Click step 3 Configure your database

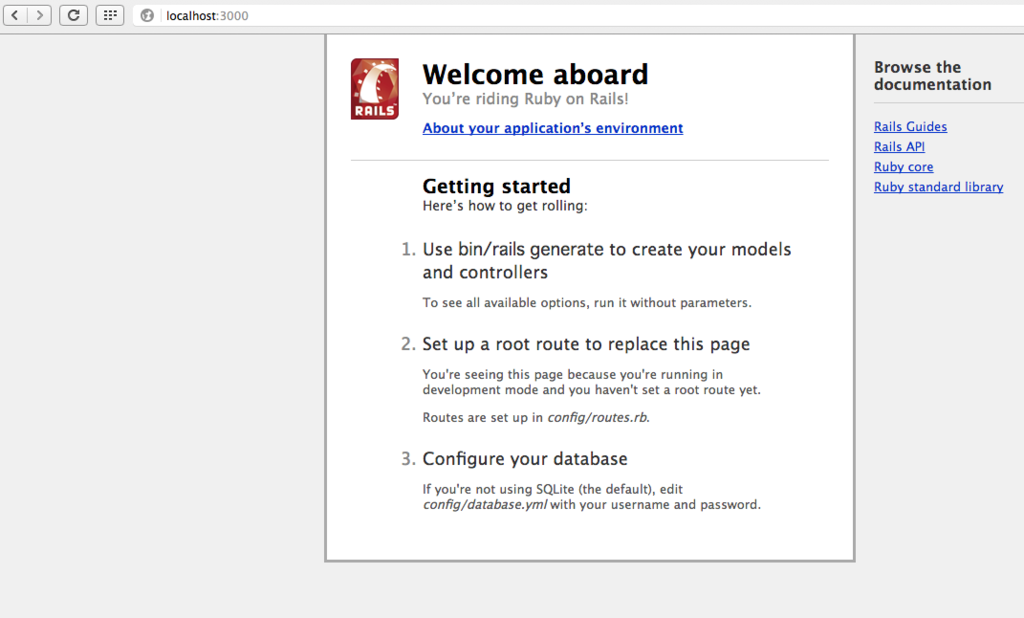click(x=524, y=459)
